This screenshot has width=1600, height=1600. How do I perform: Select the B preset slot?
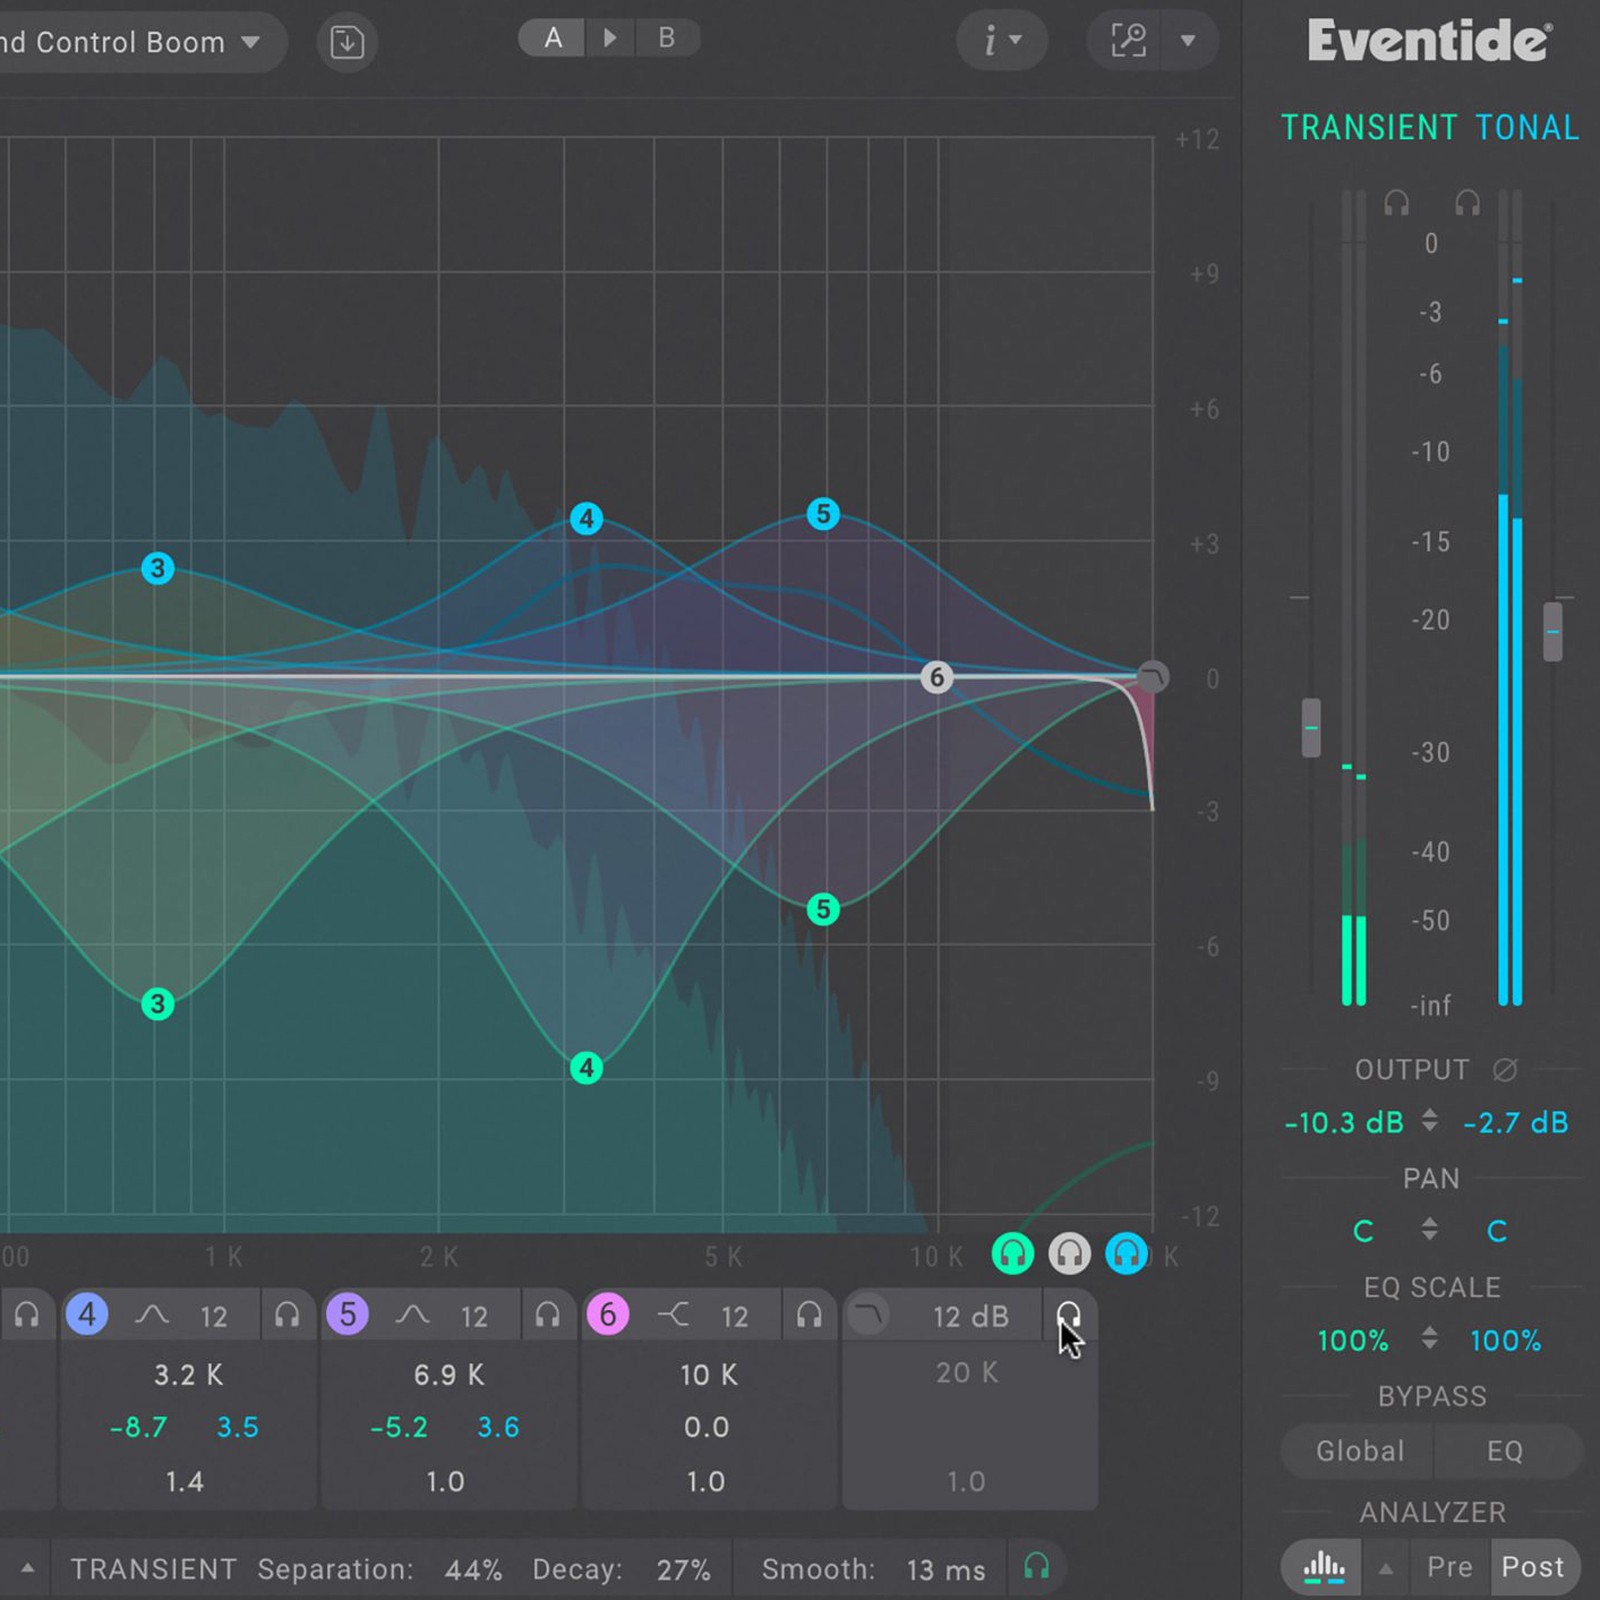[665, 39]
